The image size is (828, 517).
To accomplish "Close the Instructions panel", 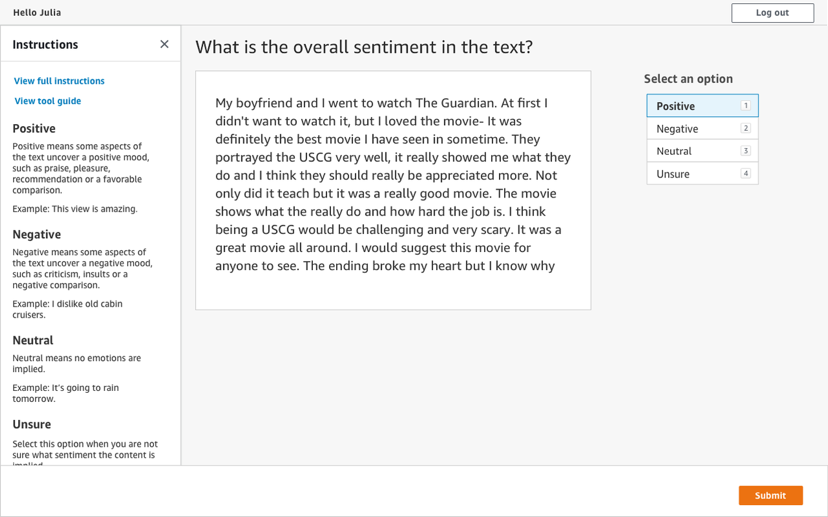I will (164, 44).
